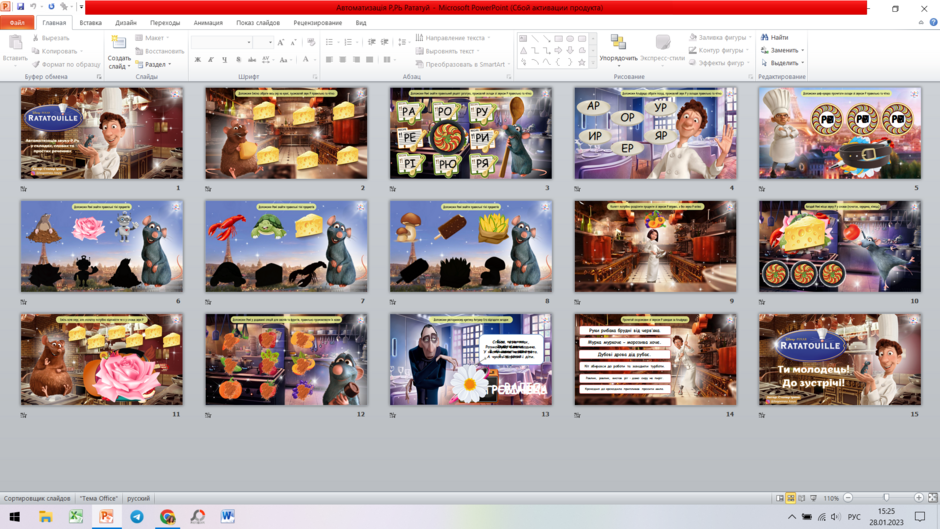Toggle reading view in status bar
The width and height of the screenshot is (940, 529).
tap(802, 498)
